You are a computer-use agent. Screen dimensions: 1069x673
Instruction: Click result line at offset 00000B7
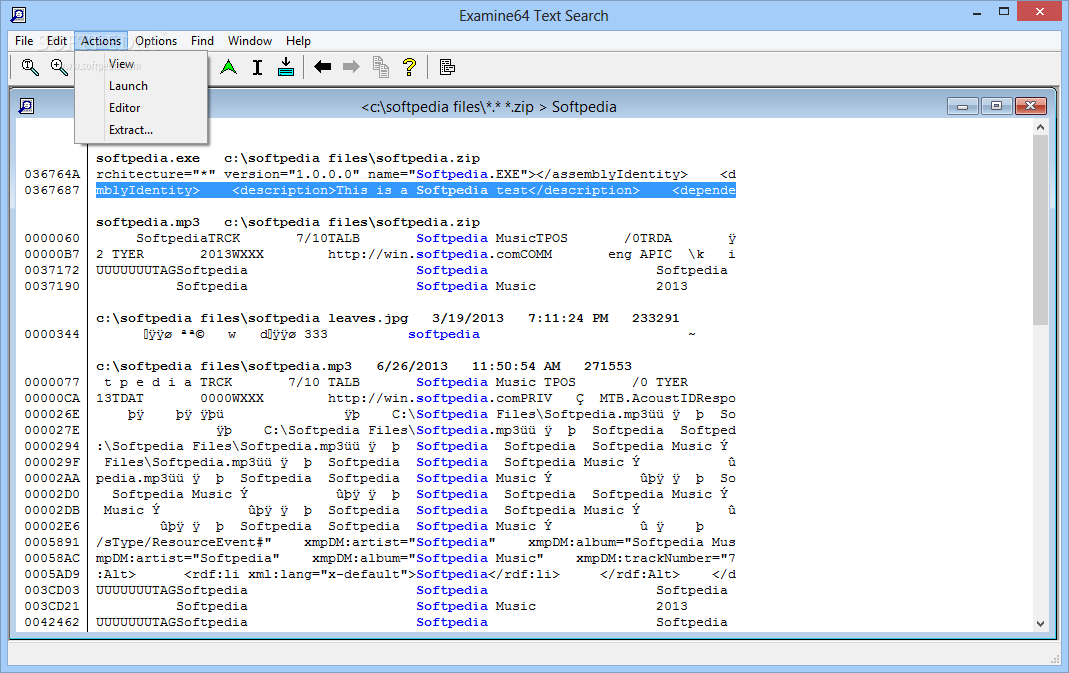416,254
